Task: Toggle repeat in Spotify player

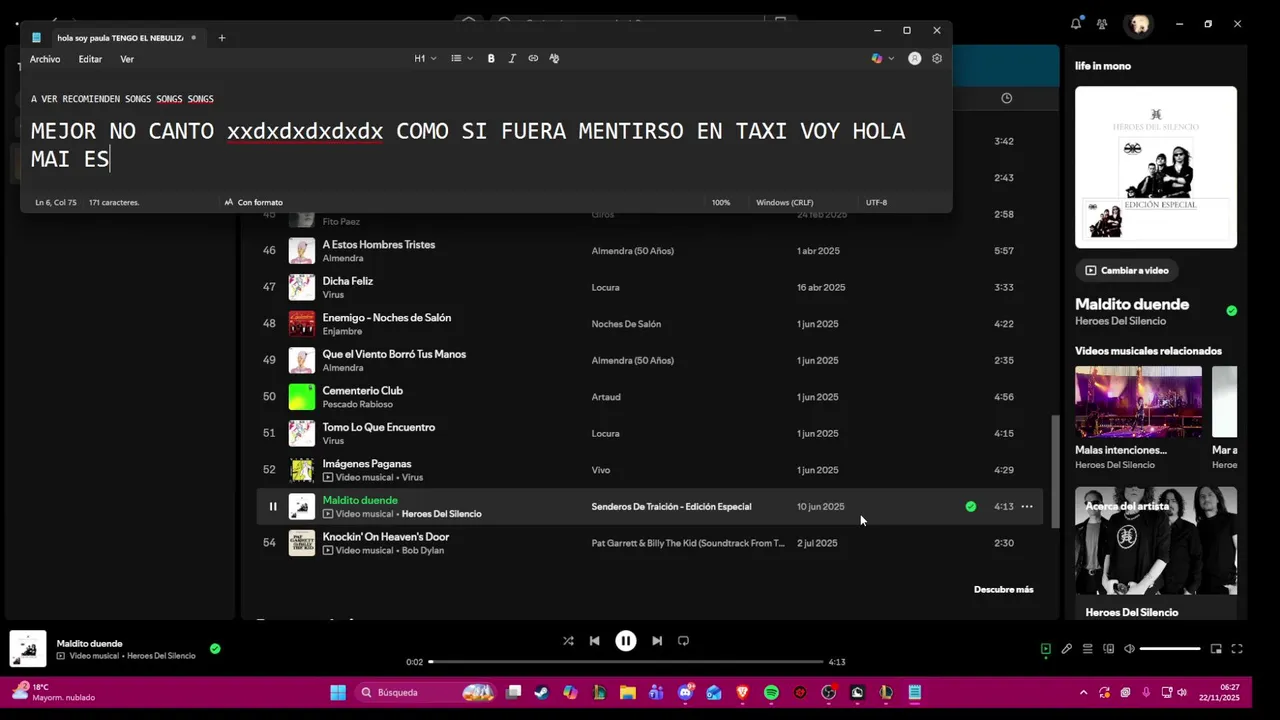Action: [x=684, y=641]
